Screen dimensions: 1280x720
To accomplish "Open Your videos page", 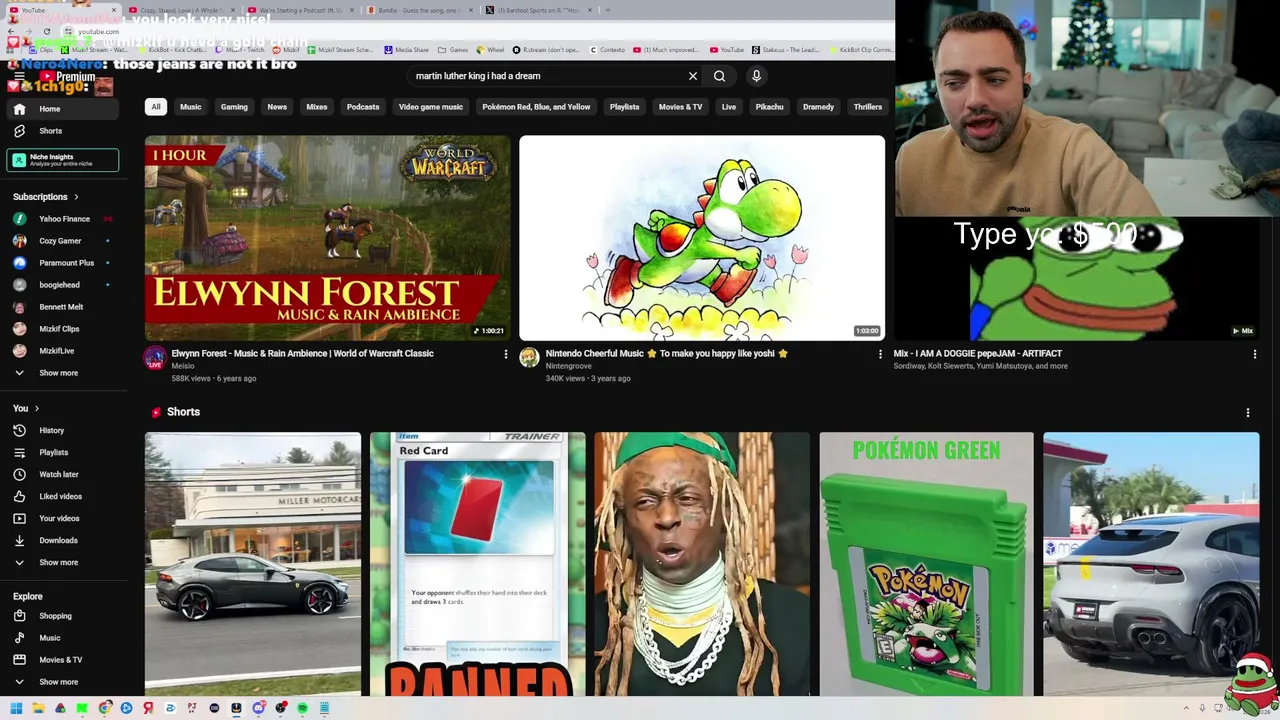I will [62, 518].
